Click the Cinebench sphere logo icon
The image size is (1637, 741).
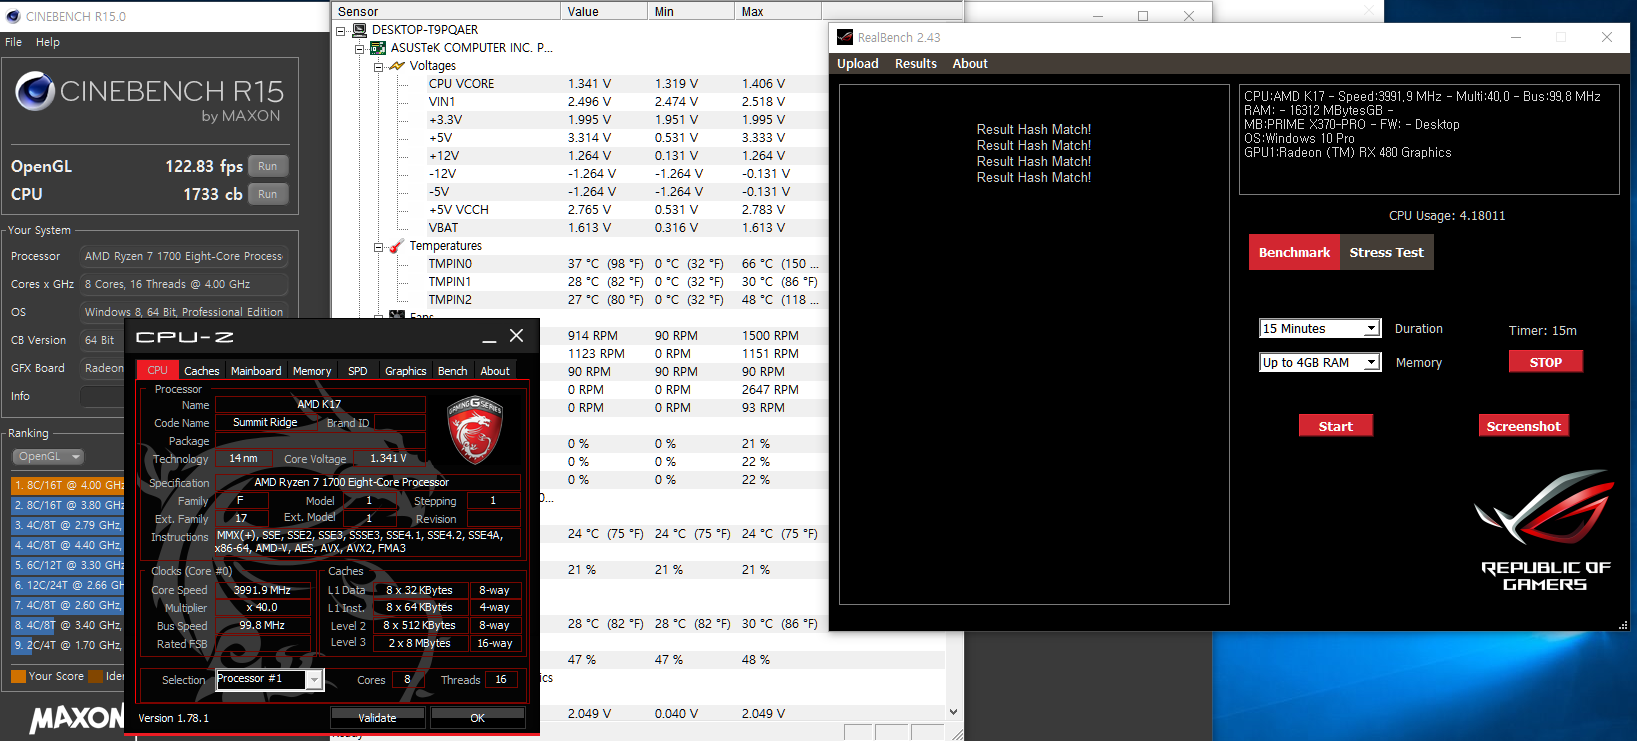click(35, 92)
